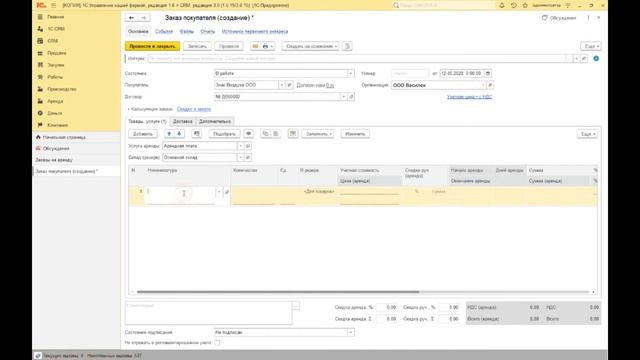
Task: Open the top 'Еще' menu of the form
Action: click(591, 47)
